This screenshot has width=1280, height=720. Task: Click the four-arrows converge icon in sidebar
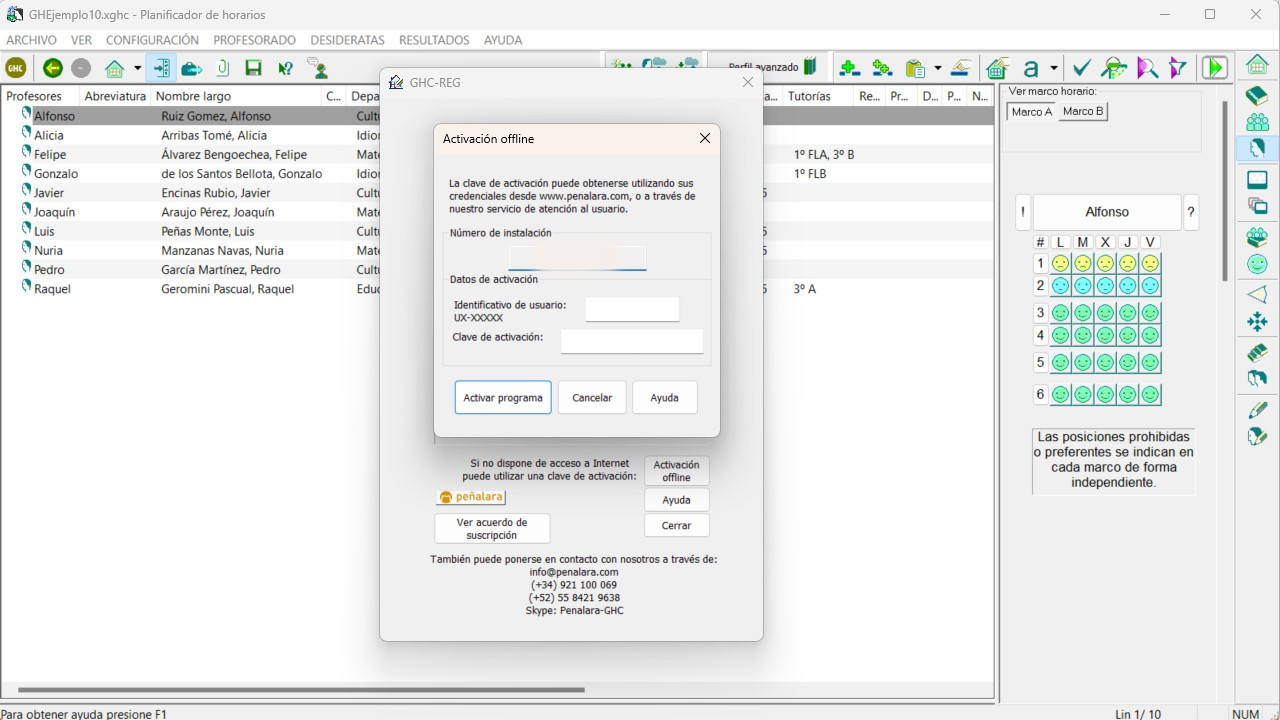pos(1257,322)
